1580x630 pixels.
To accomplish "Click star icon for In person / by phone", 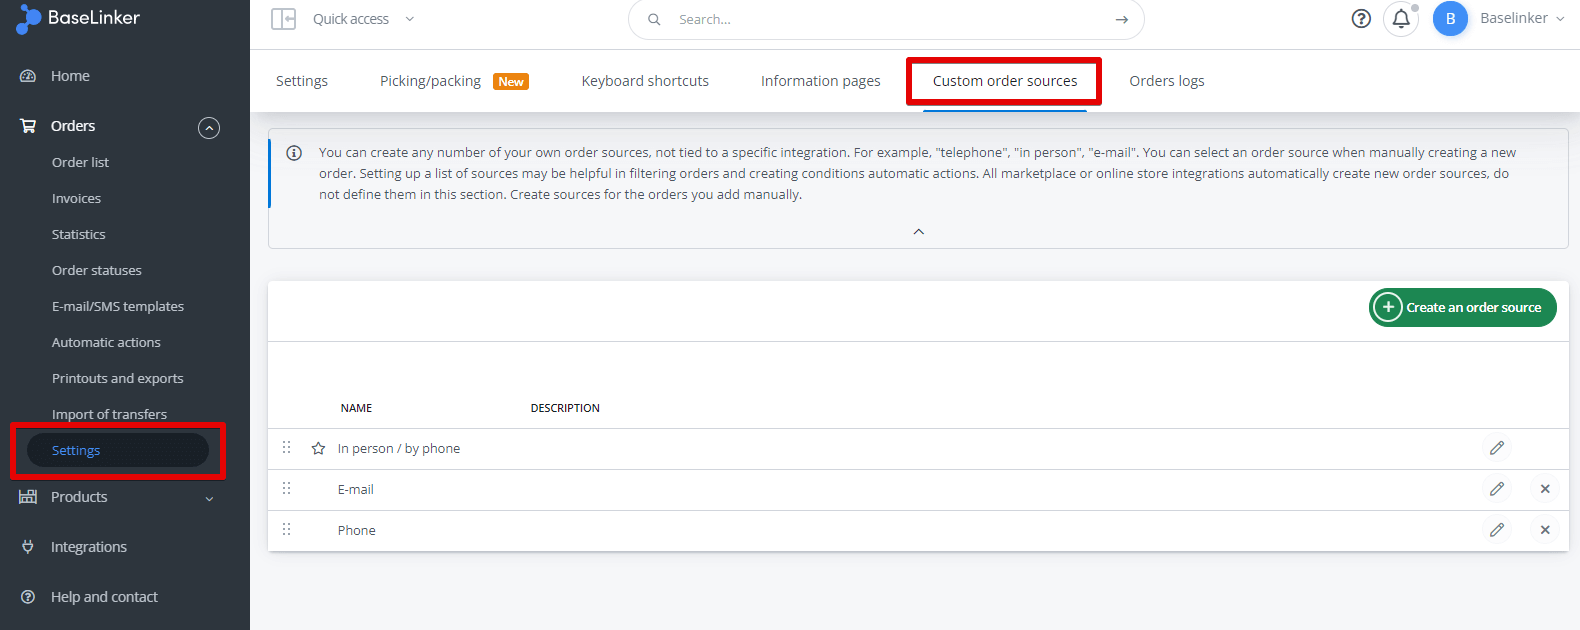I will [x=318, y=448].
